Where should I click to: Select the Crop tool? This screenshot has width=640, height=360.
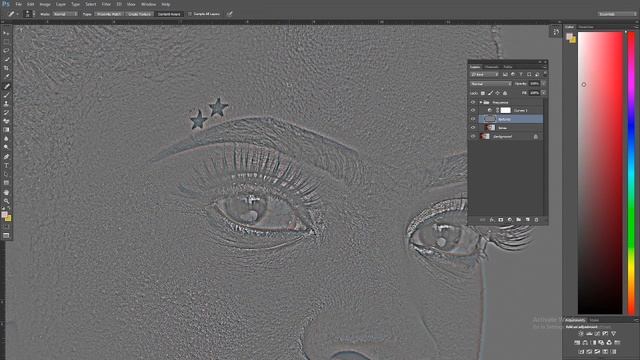(x=6, y=68)
